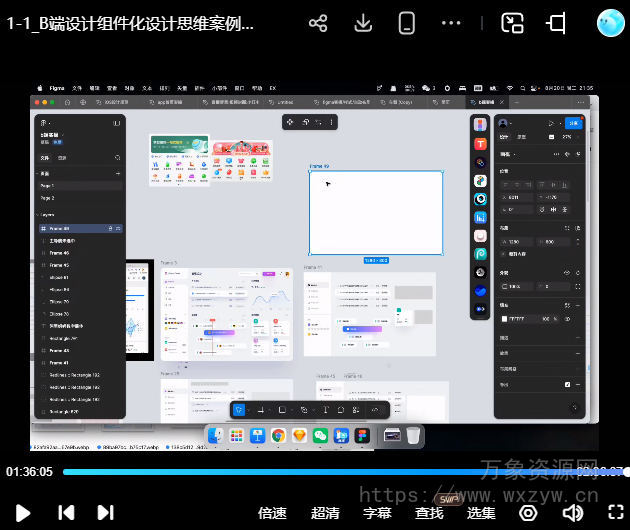Click the picture-in-picture icon

click(x=513, y=23)
